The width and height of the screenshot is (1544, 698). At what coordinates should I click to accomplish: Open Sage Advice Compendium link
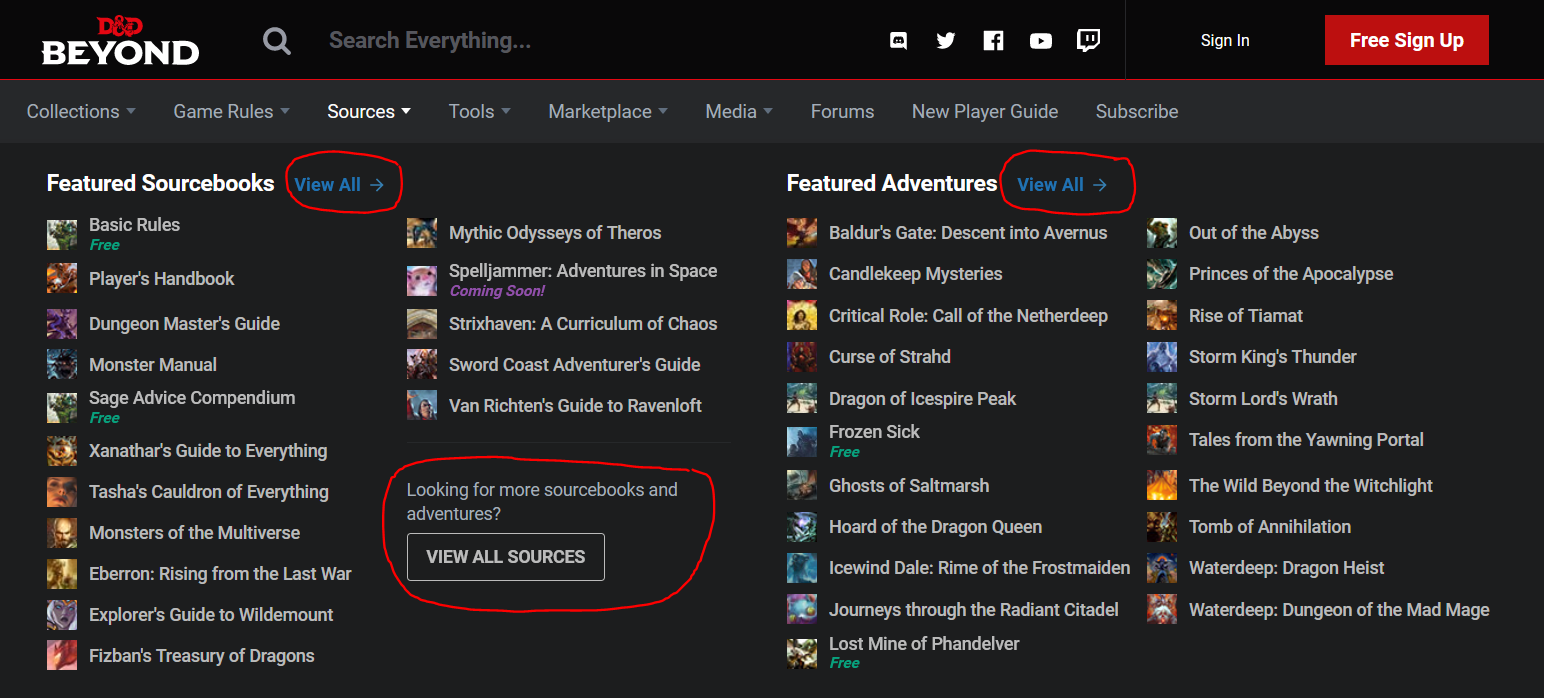pyautogui.click(x=192, y=398)
